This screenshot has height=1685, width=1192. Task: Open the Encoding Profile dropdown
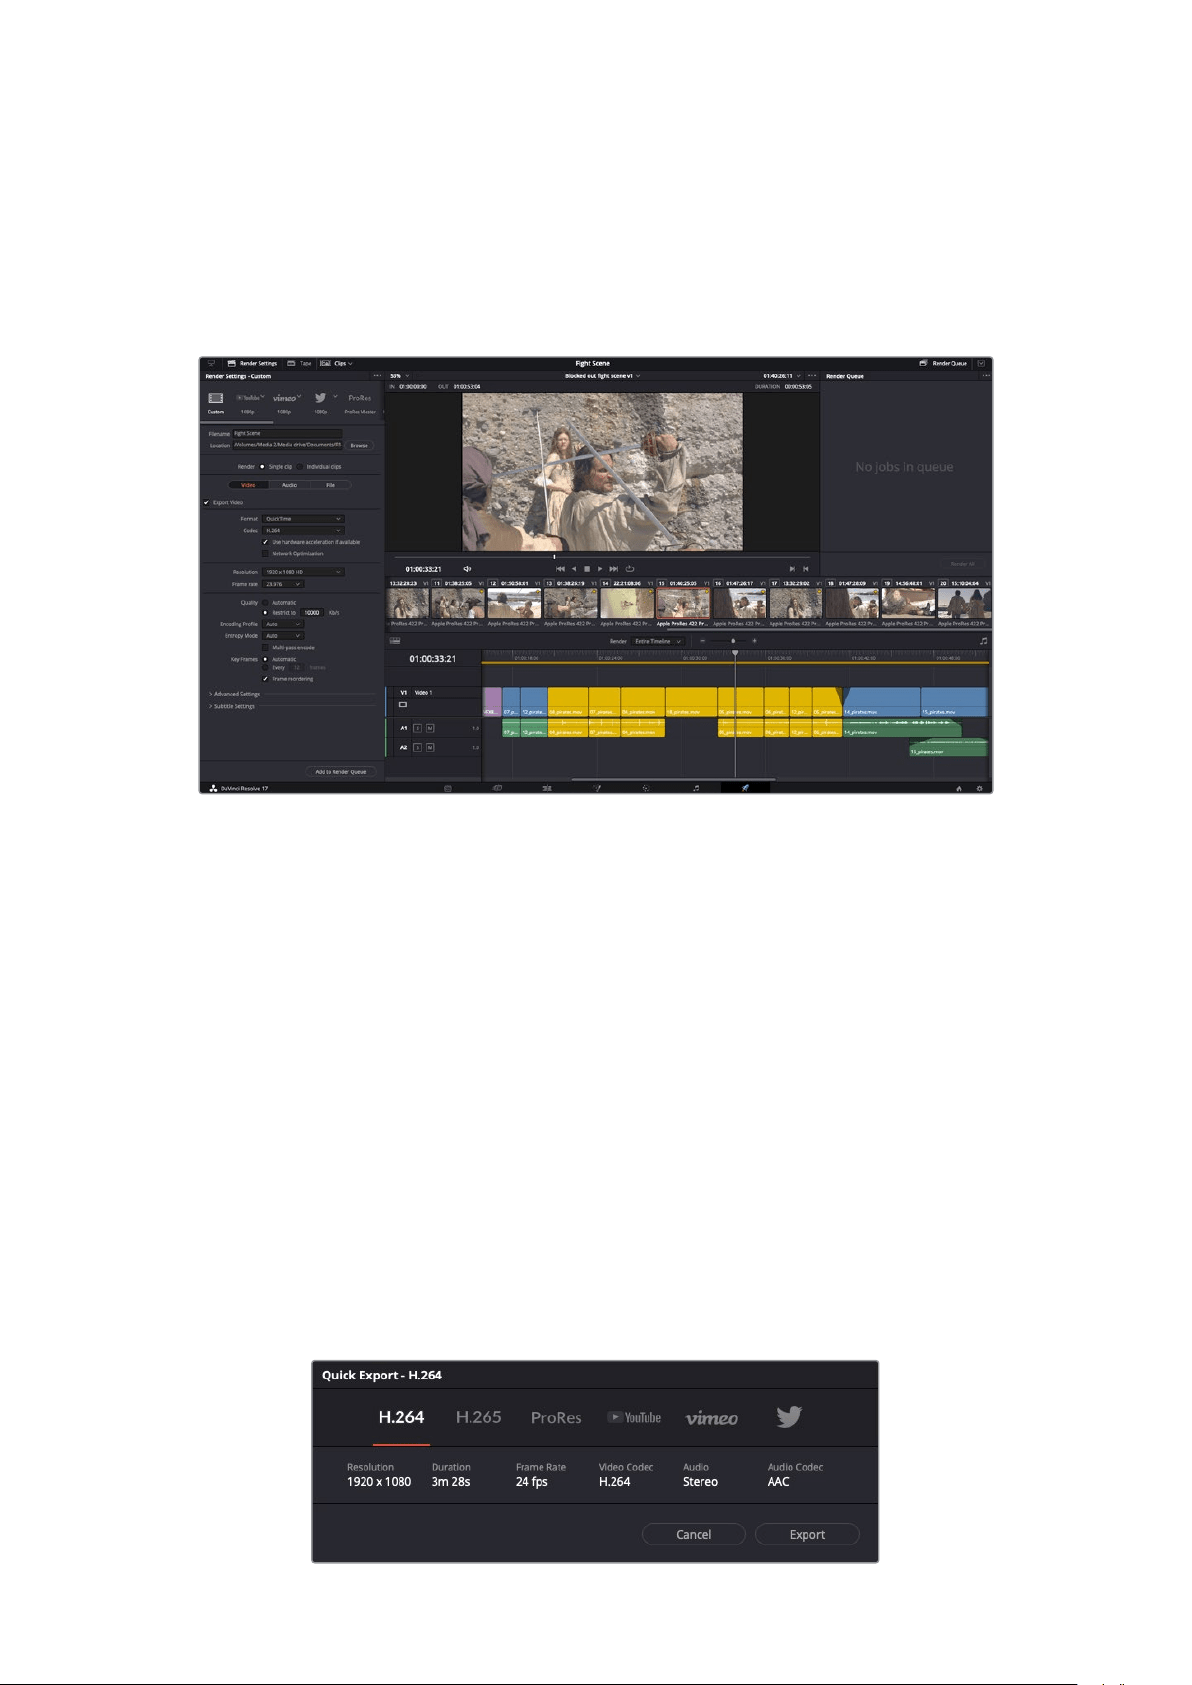coord(283,624)
